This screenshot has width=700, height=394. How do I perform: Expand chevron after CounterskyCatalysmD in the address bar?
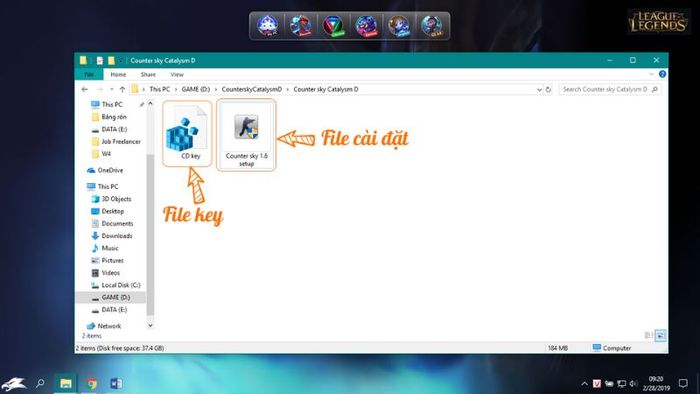tap(288, 89)
